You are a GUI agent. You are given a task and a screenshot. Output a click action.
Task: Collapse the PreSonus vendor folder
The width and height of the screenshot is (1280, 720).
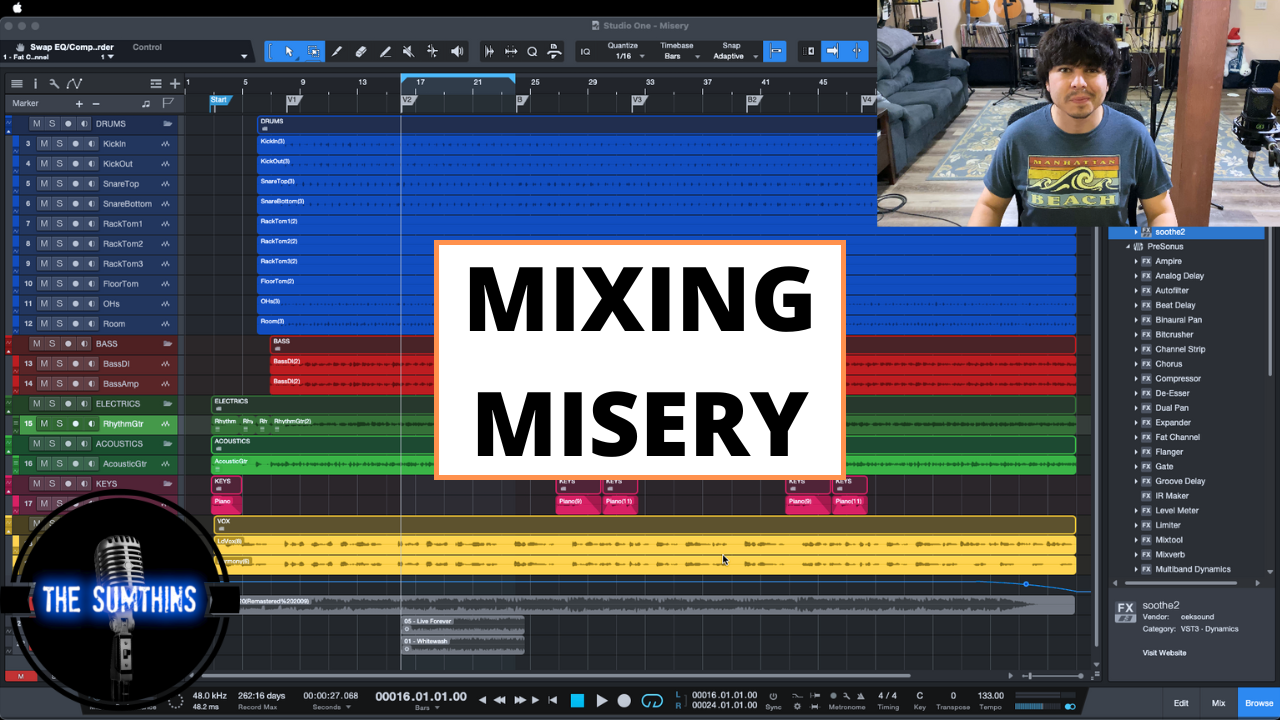coord(1128,246)
